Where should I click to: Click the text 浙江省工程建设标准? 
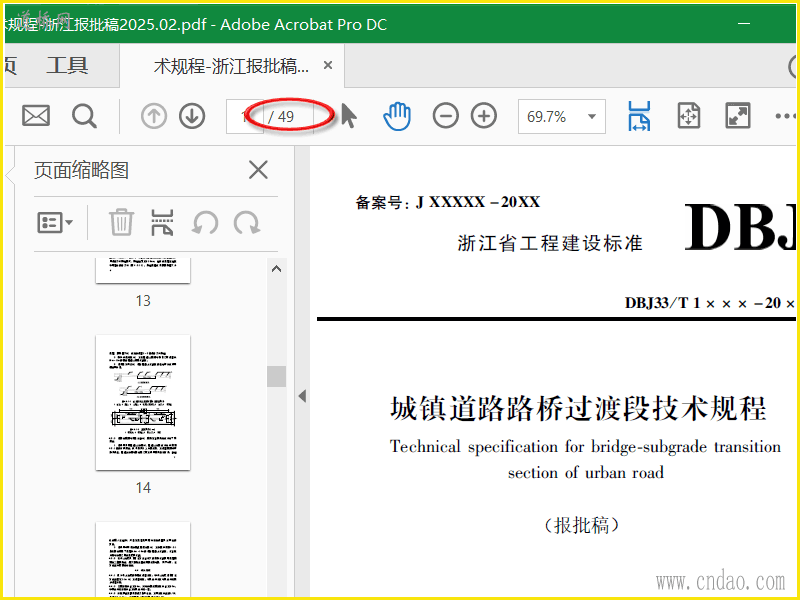[549, 243]
